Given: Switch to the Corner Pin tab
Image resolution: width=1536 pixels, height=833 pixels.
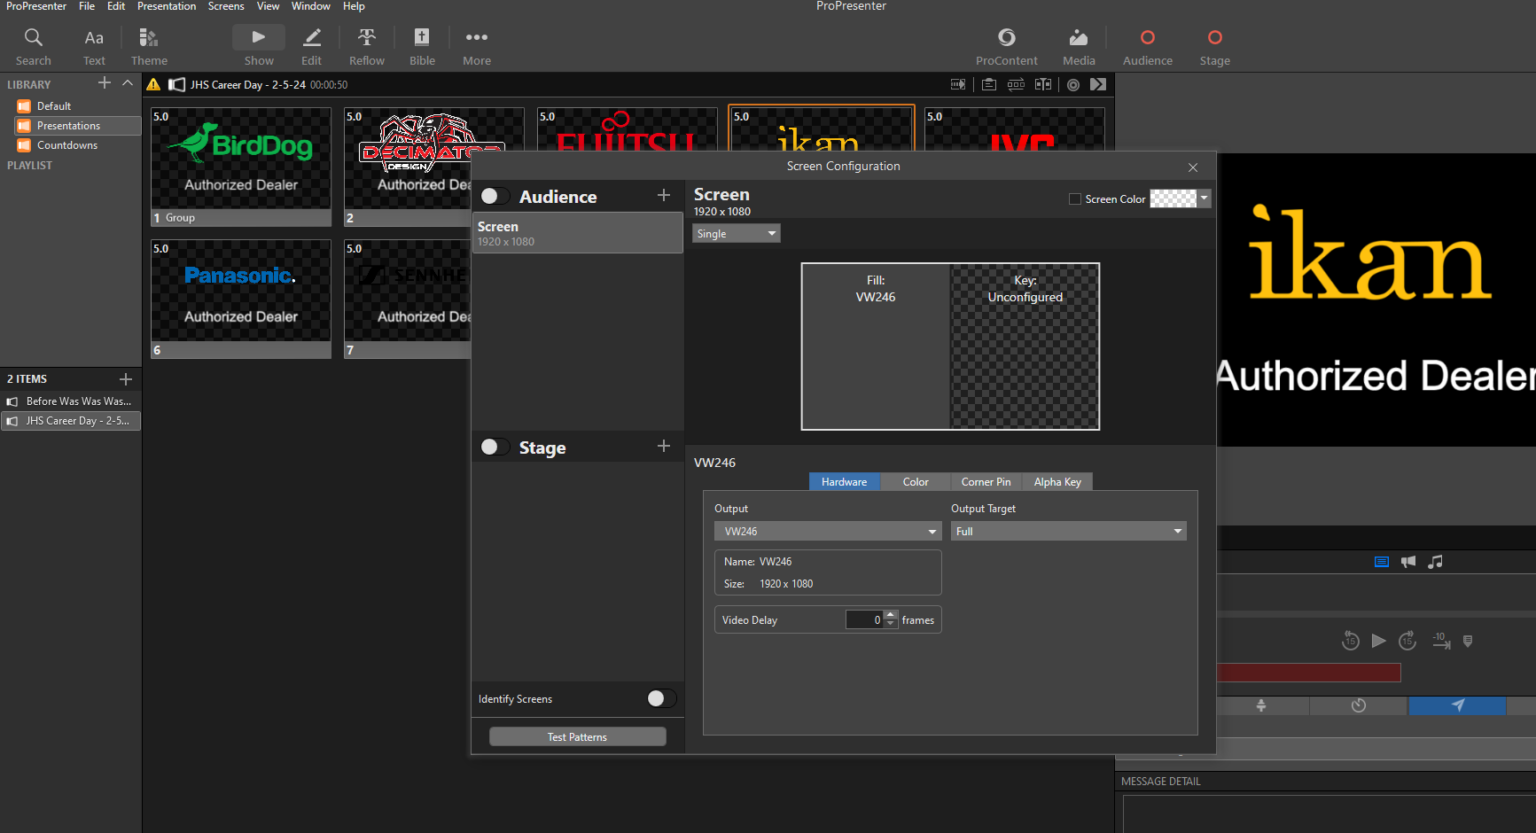Looking at the screenshot, I should 985,481.
